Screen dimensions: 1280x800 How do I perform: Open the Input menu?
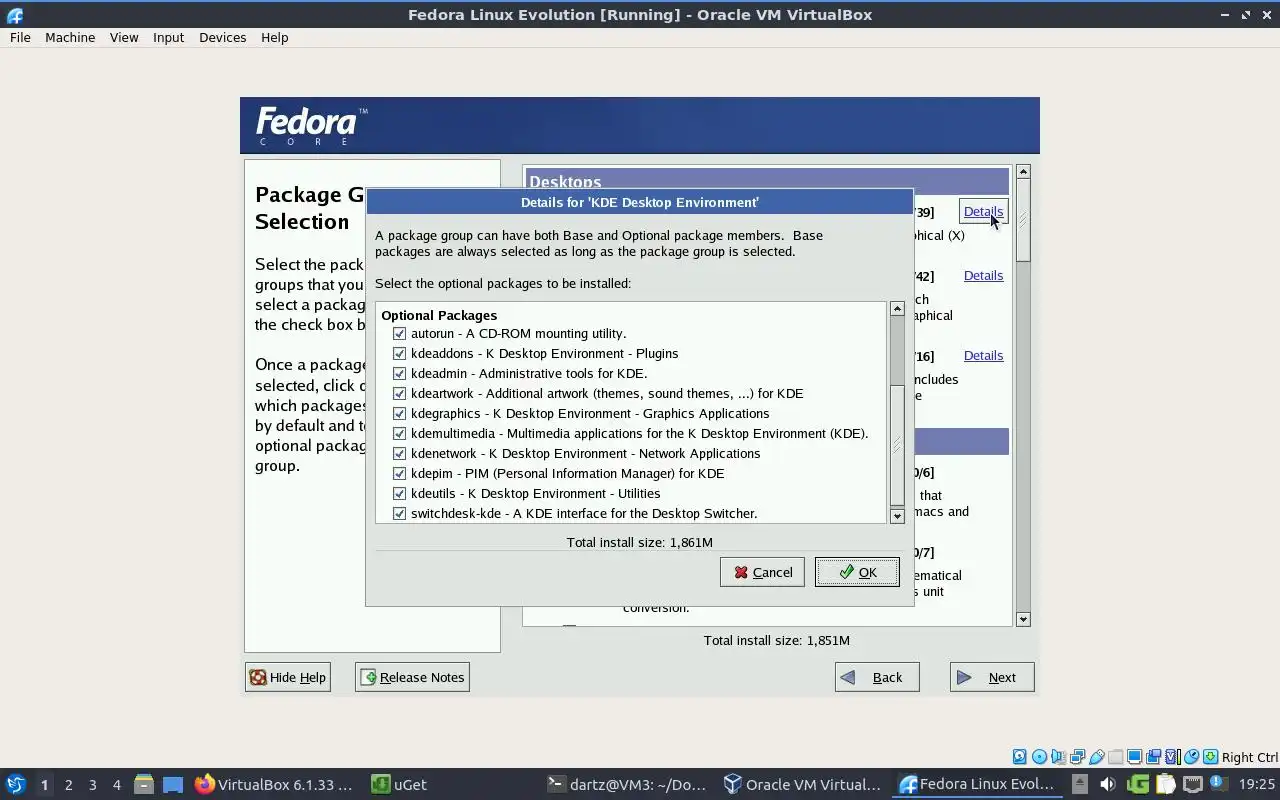click(168, 37)
